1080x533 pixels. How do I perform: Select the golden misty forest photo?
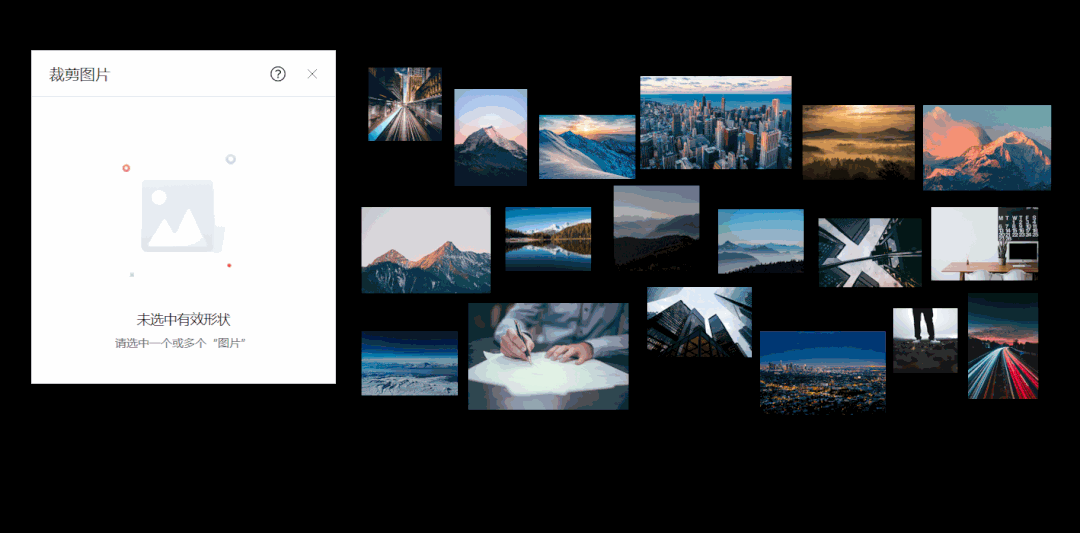click(858, 142)
